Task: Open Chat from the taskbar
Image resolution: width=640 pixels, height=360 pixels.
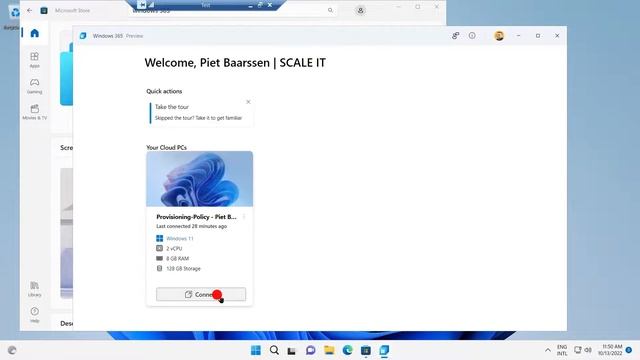Action: (x=311, y=350)
